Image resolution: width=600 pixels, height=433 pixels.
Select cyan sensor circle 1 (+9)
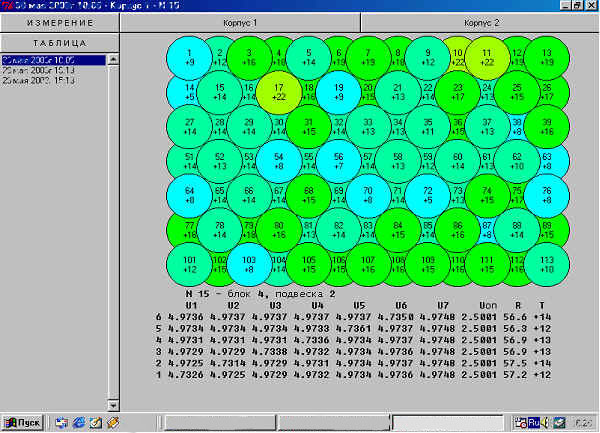point(189,58)
